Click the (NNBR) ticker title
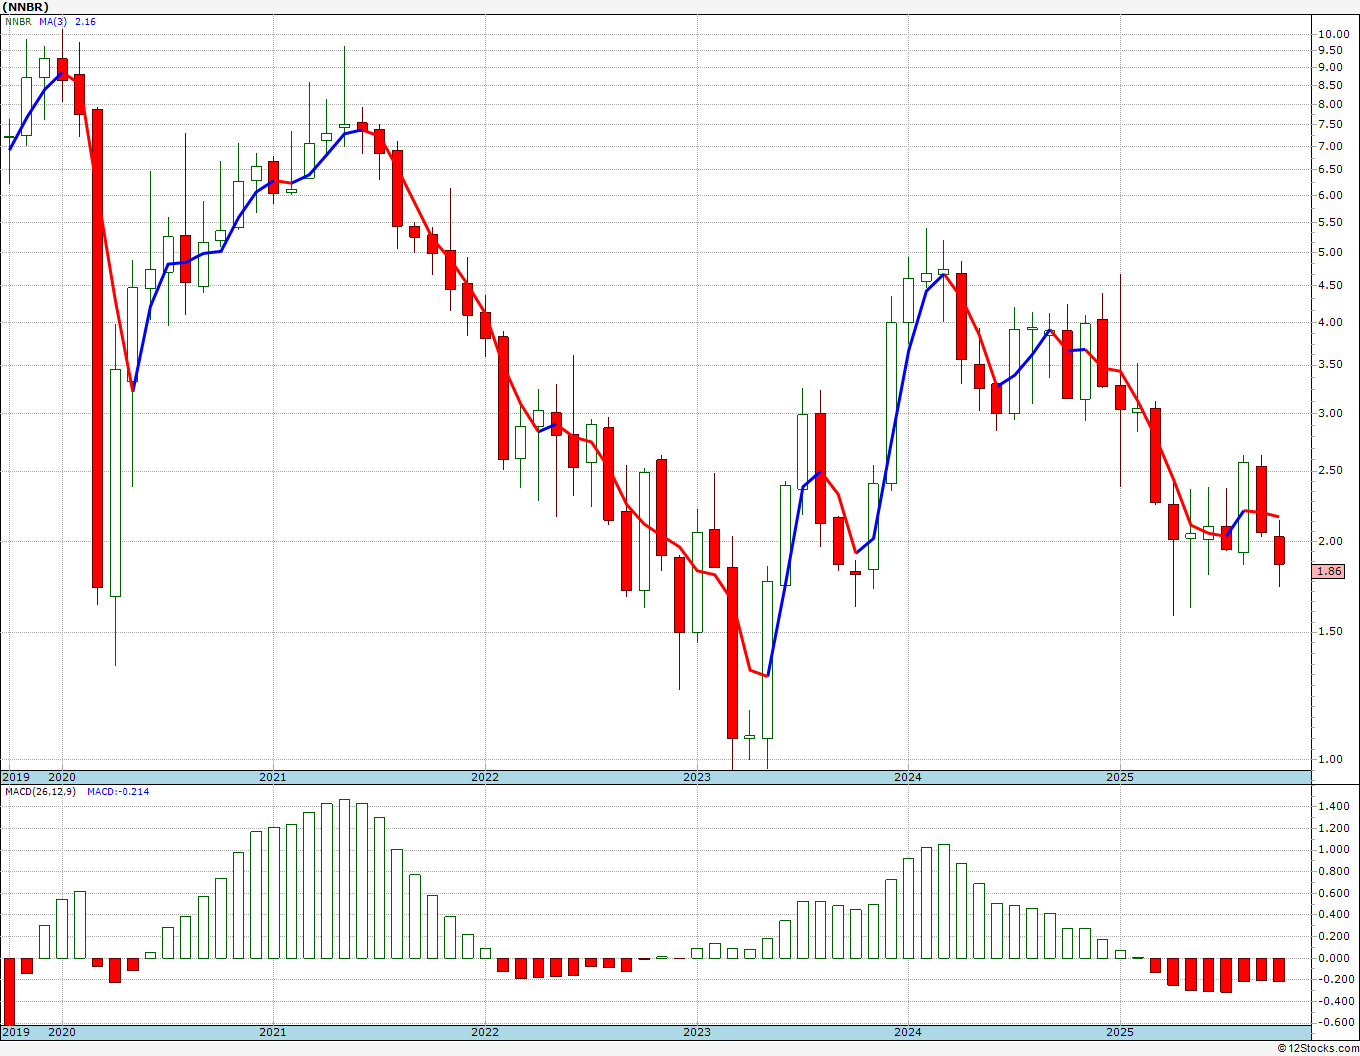This screenshot has width=1360, height=1056. [26, 6]
